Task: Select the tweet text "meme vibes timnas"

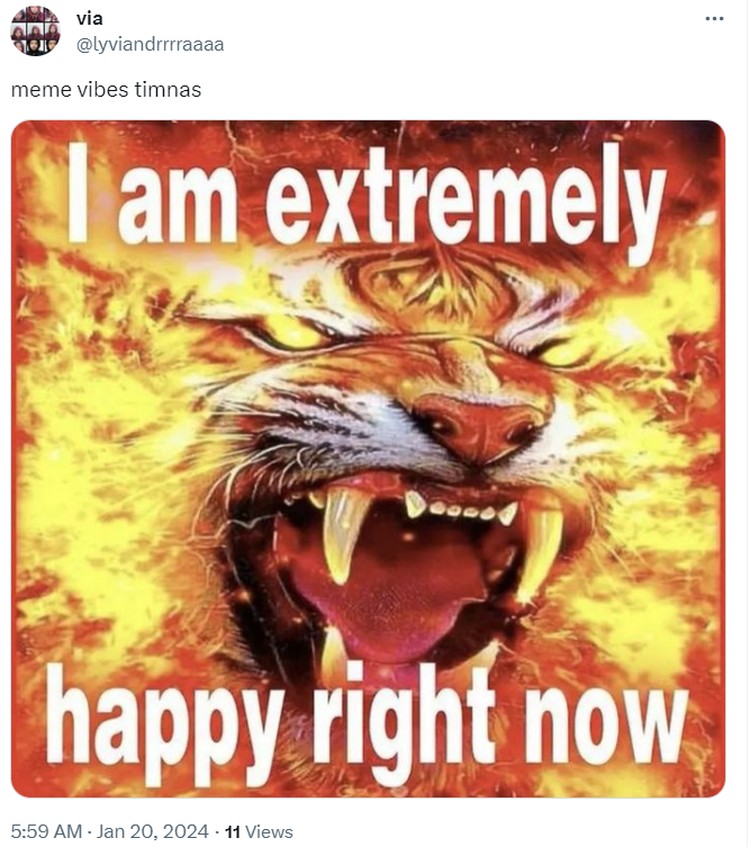Action: click(x=106, y=90)
